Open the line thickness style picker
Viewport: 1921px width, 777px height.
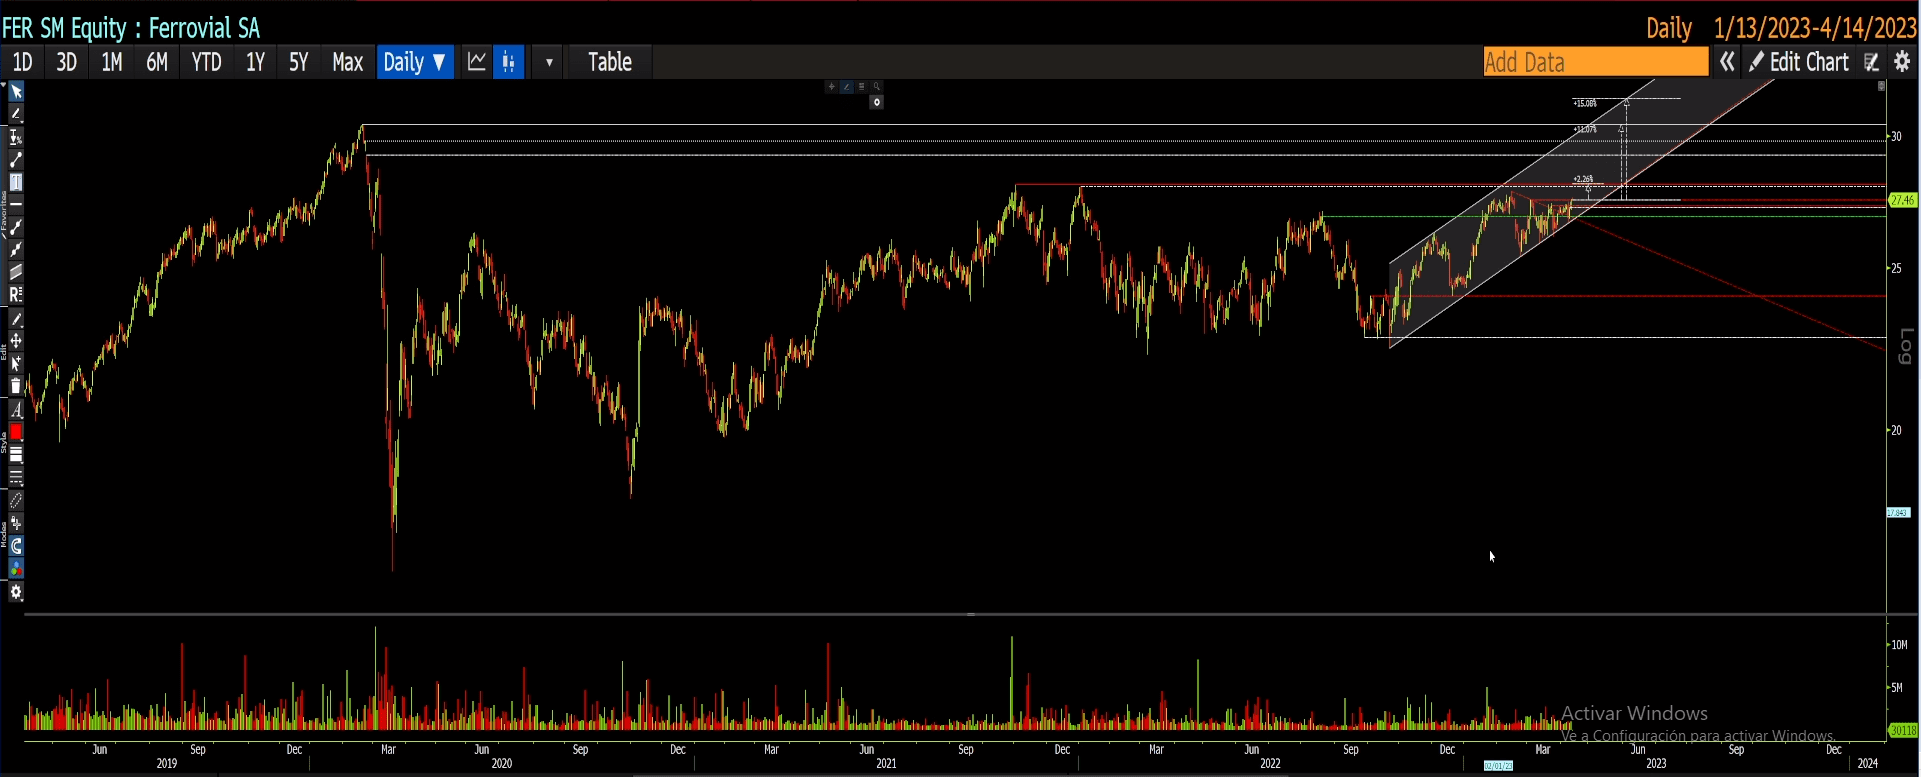tap(16, 455)
